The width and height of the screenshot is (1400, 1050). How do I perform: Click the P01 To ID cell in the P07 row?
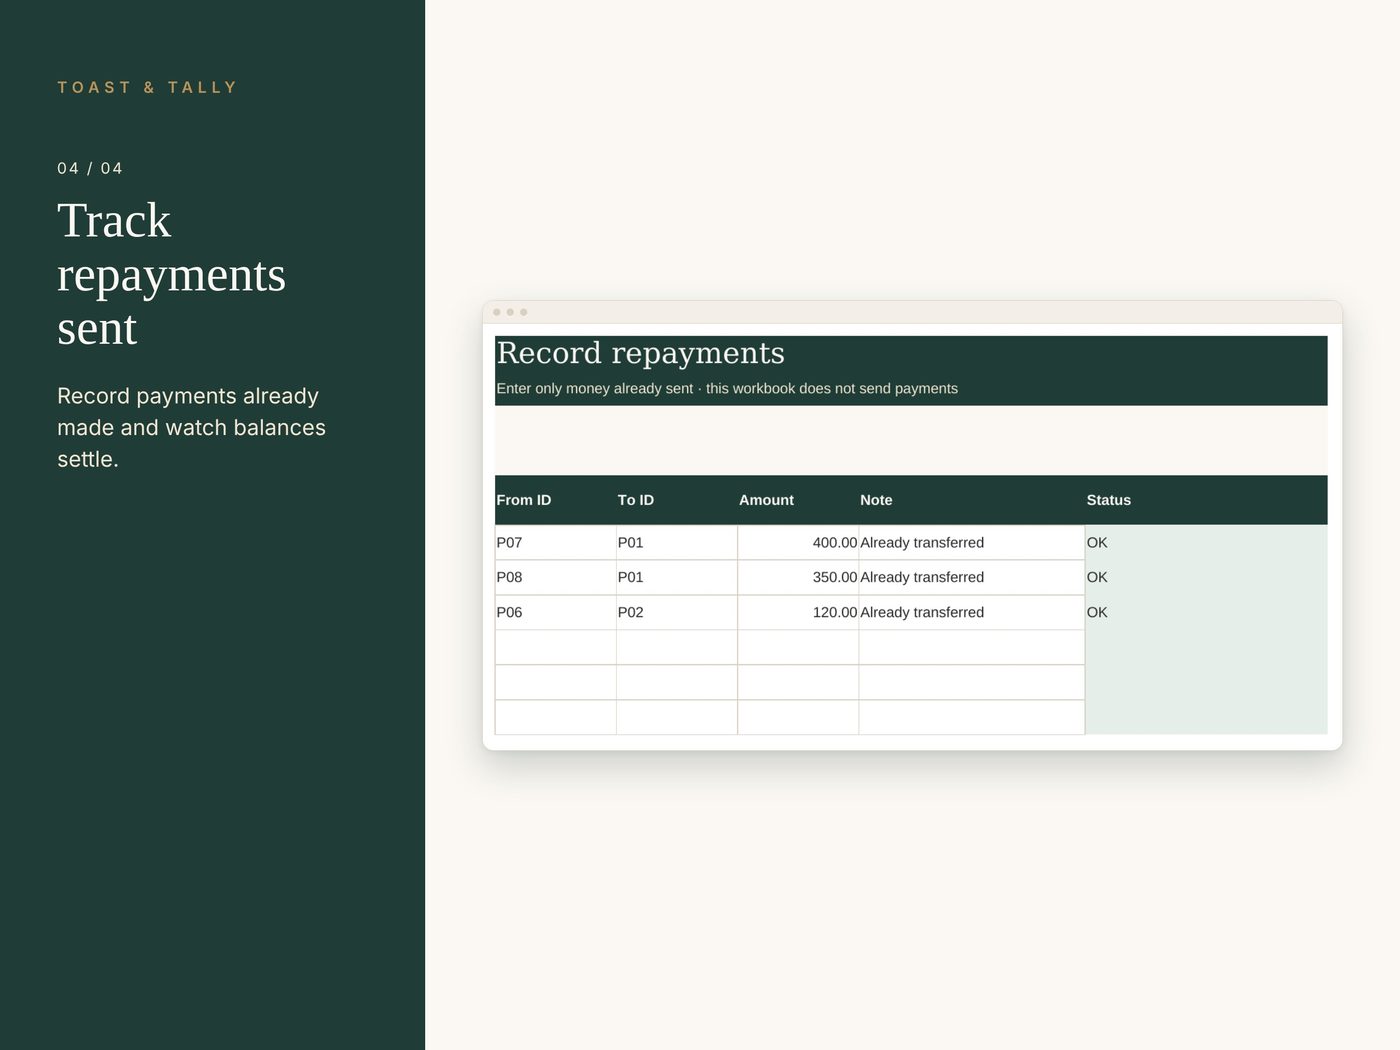(677, 543)
